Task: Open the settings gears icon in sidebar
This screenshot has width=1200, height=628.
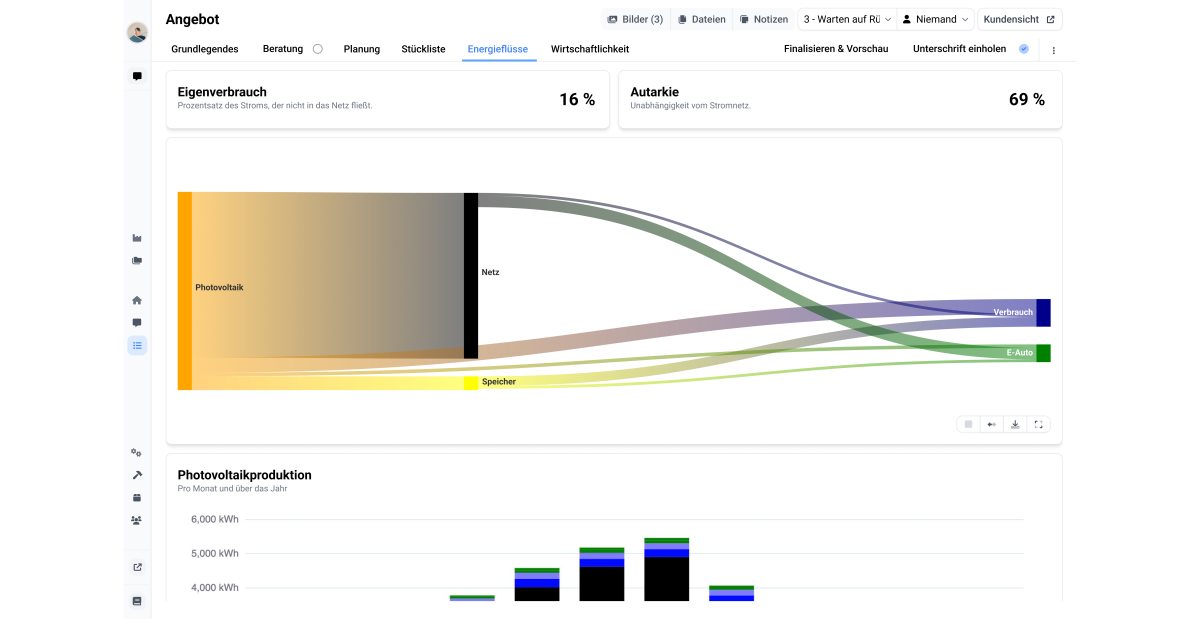Action: (x=137, y=453)
